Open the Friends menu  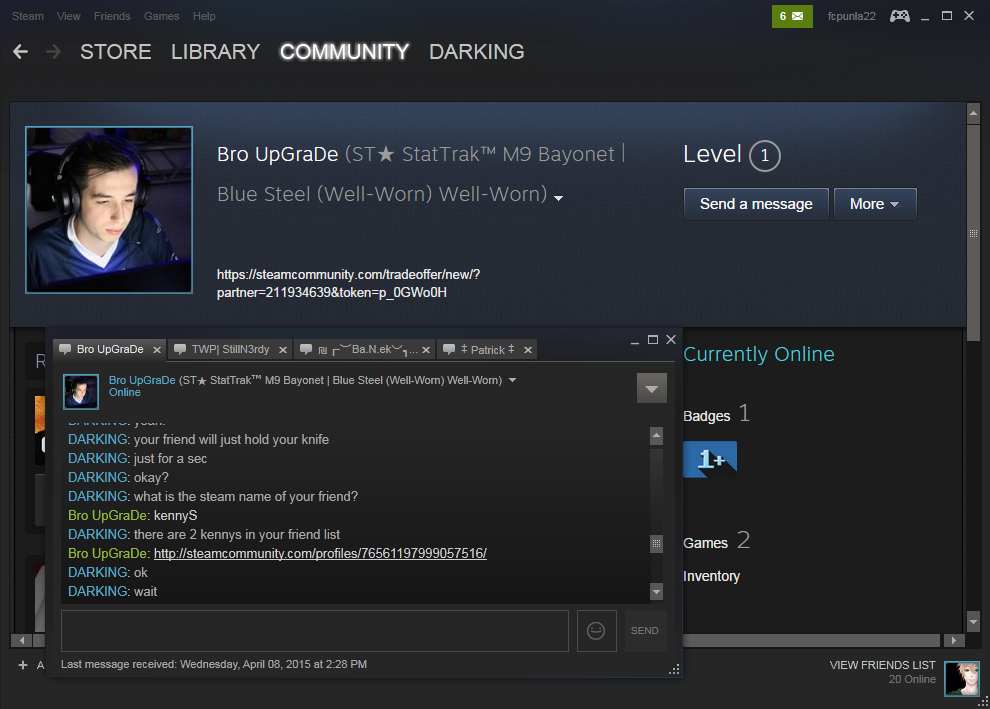click(112, 16)
